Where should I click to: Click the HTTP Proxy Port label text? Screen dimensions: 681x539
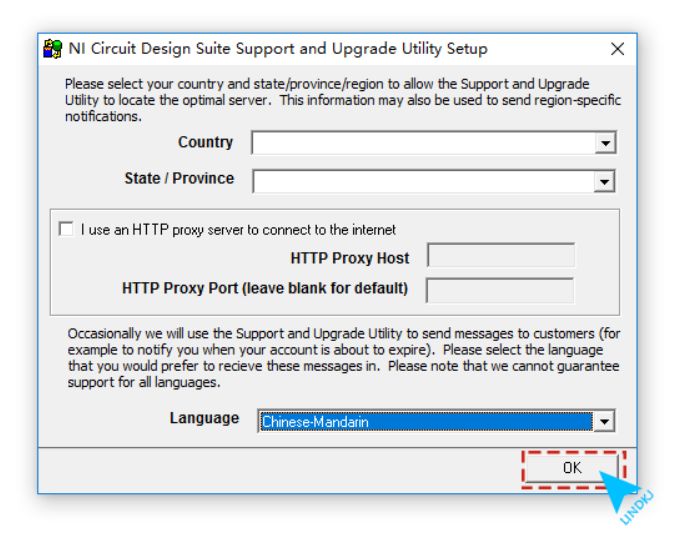click(x=265, y=288)
